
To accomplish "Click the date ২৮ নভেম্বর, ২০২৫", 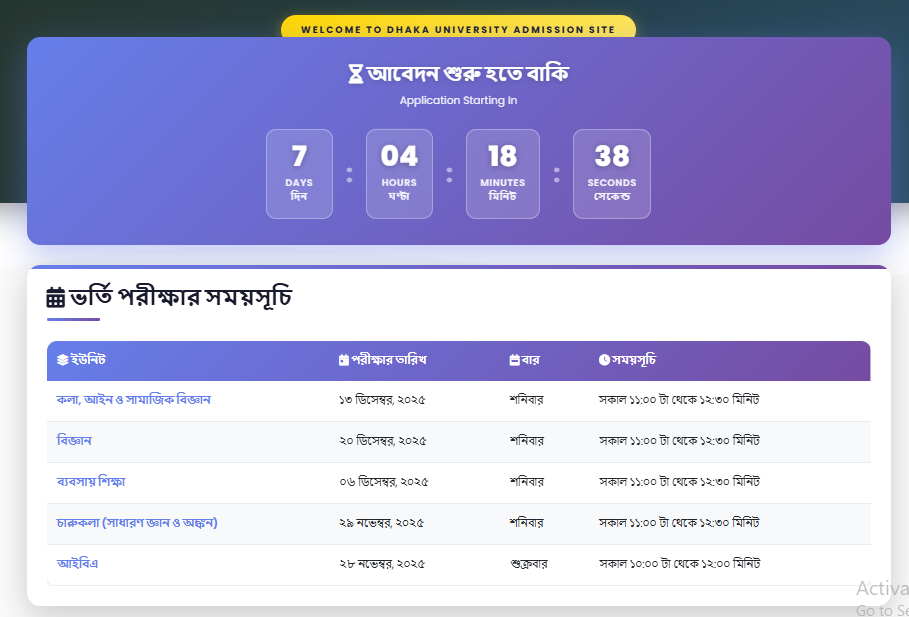I will click(382, 564).
